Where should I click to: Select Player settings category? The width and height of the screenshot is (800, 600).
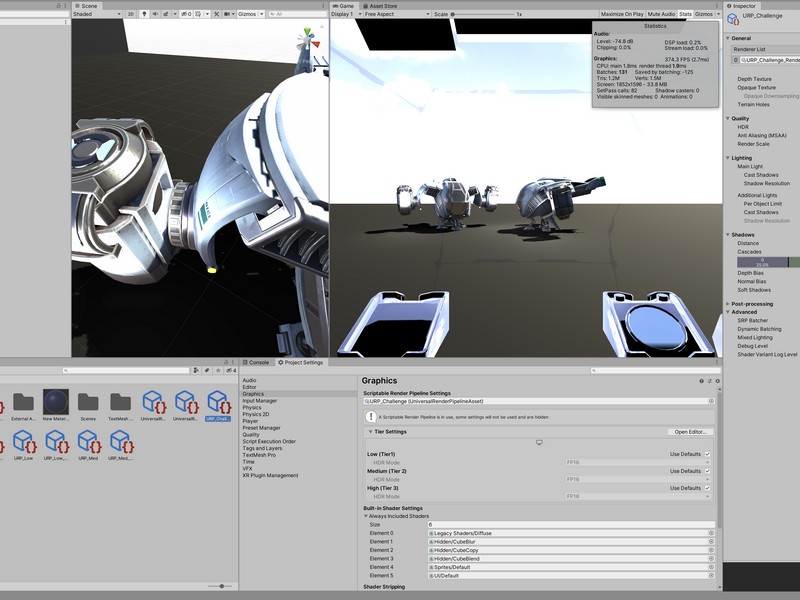click(x=250, y=421)
